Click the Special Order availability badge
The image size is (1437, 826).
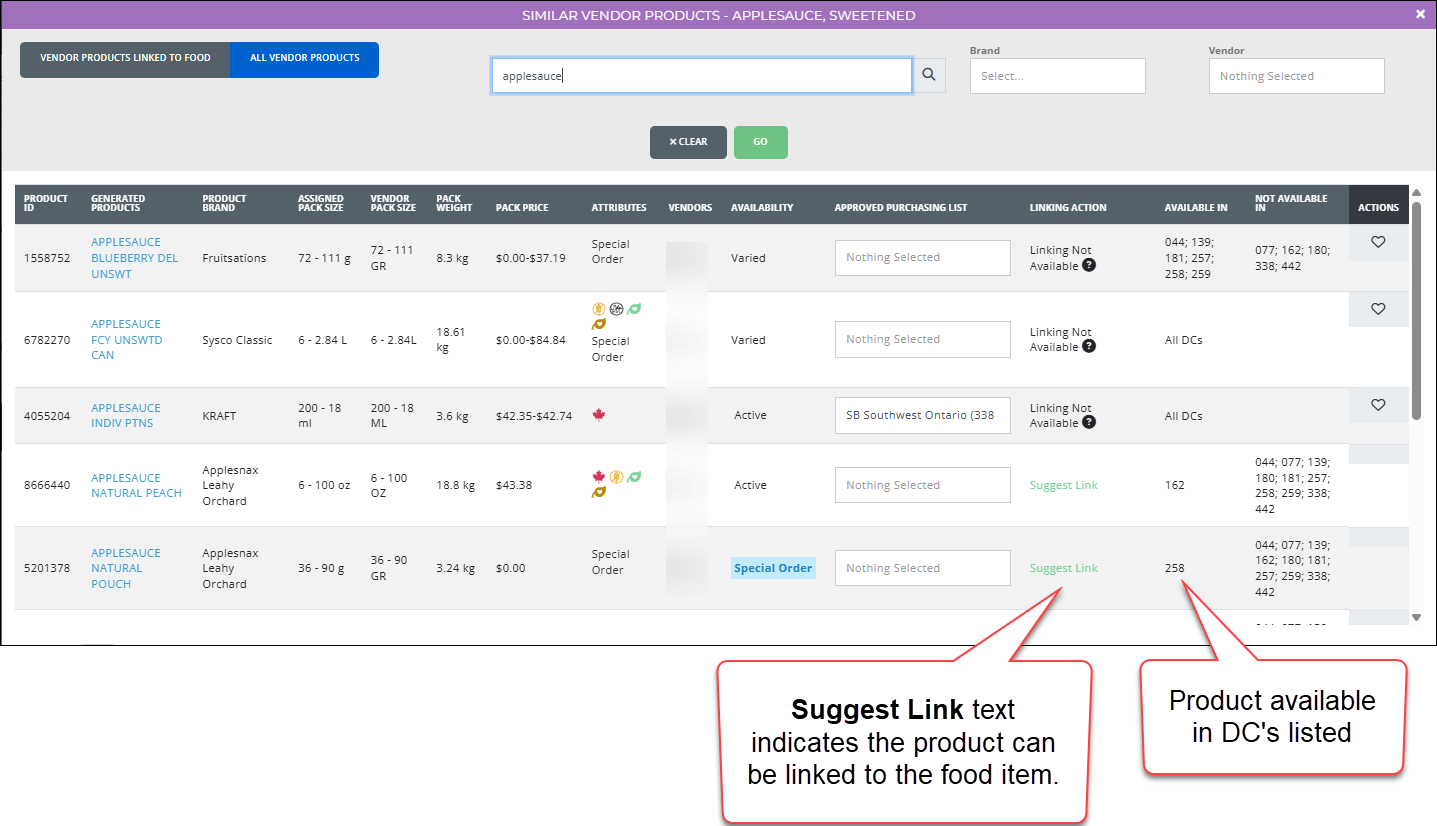click(x=773, y=568)
